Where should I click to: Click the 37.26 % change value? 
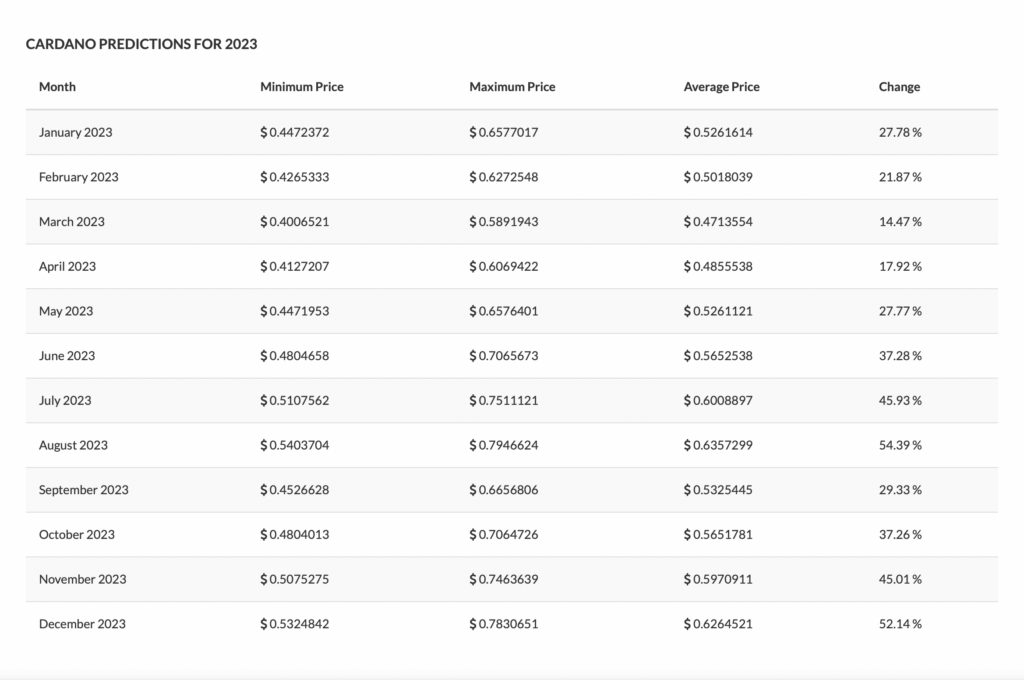point(900,534)
